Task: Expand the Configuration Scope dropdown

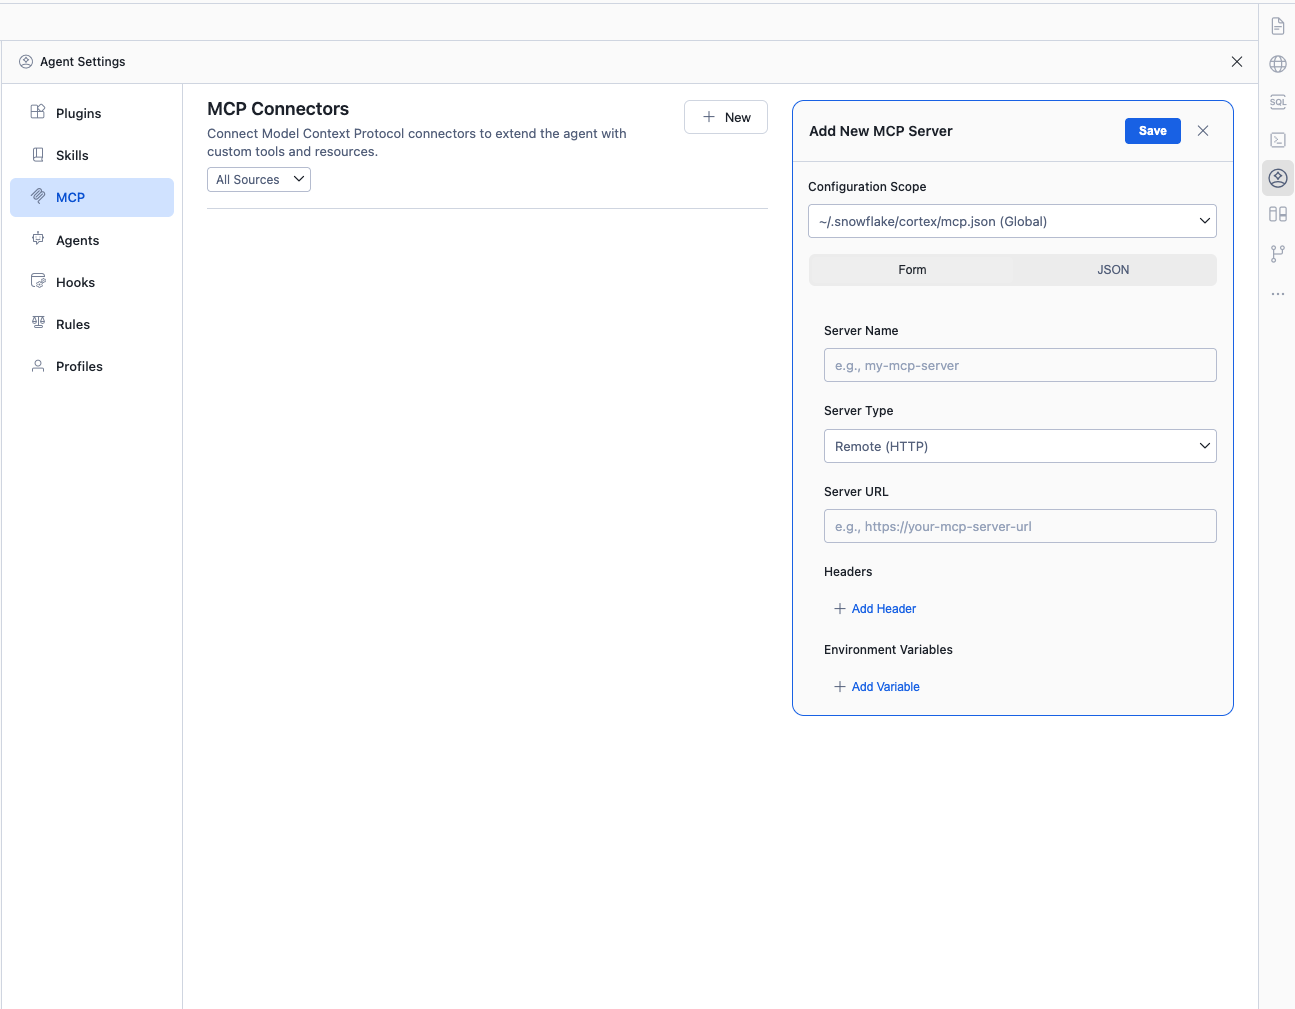Action: point(1012,221)
